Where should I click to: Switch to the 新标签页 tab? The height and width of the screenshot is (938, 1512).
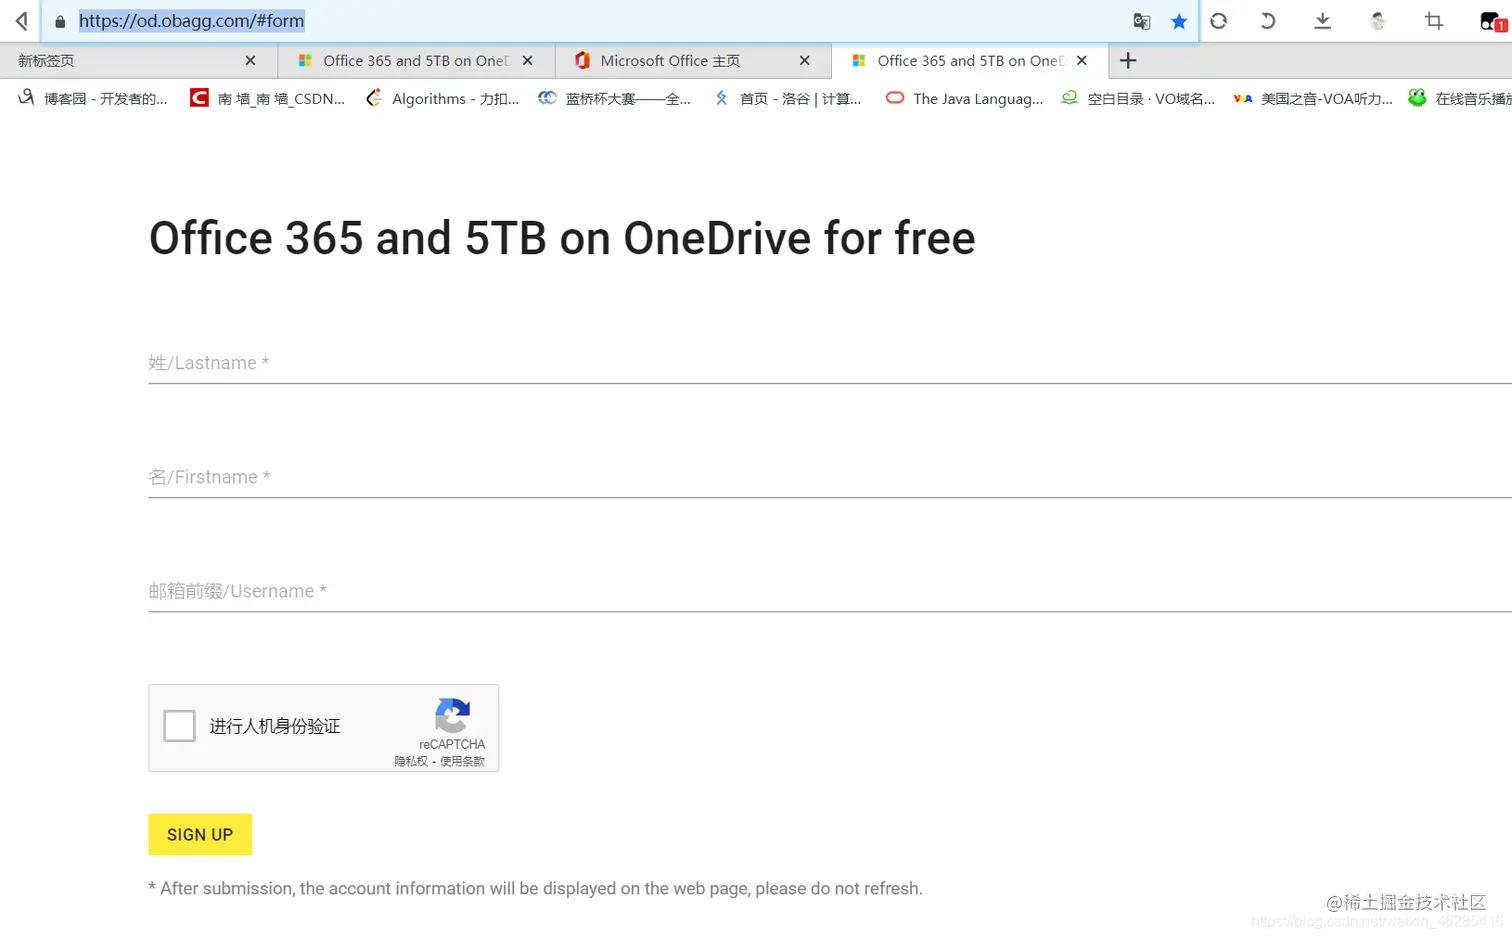[138, 61]
